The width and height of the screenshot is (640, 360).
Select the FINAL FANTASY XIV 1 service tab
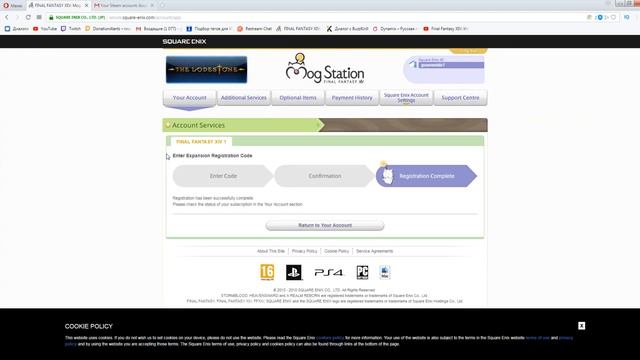coord(201,142)
